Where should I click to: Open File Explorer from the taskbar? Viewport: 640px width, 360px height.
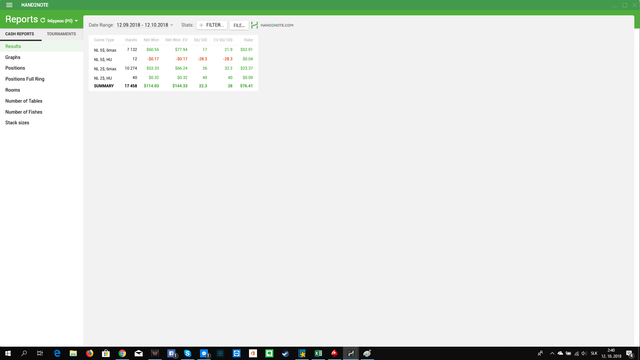[73, 353]
